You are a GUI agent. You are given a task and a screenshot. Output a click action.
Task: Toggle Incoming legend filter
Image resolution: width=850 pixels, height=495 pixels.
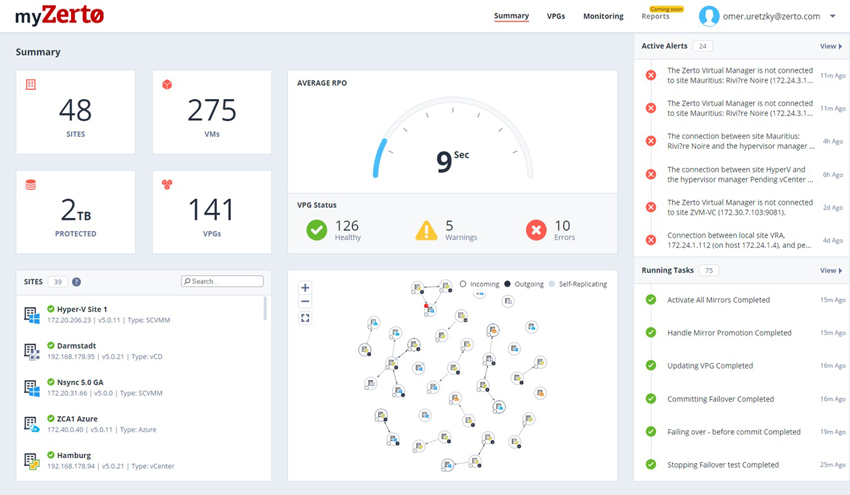point(479,284)
